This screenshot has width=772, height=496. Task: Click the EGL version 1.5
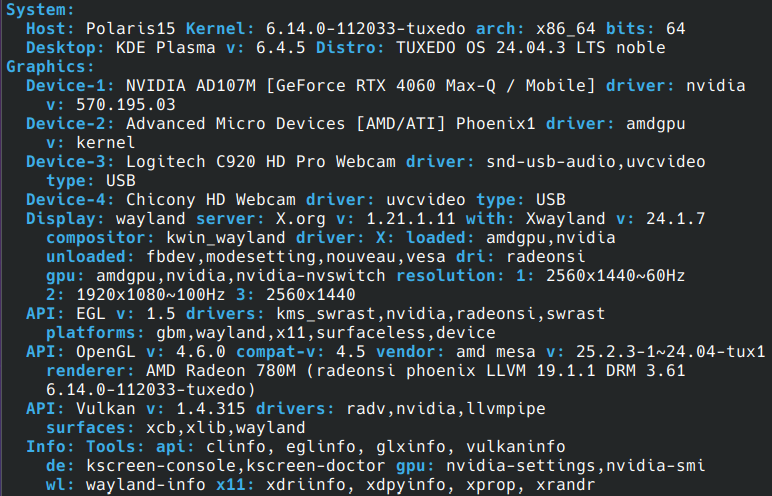[161, 313]
